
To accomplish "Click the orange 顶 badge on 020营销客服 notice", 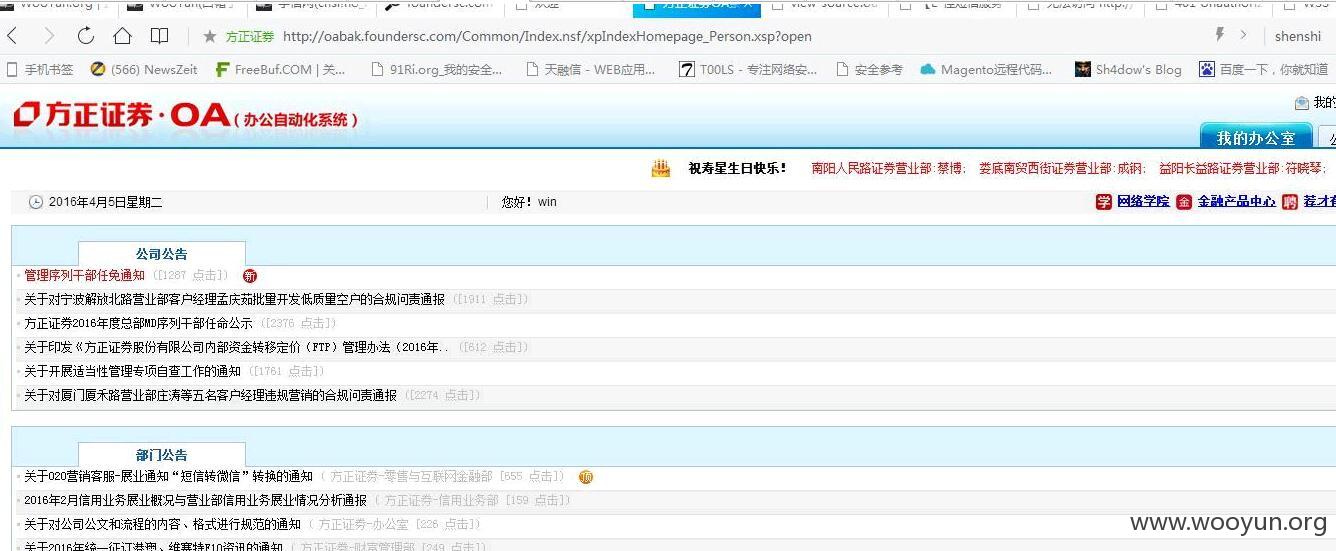I will click(x=586, y=477).
